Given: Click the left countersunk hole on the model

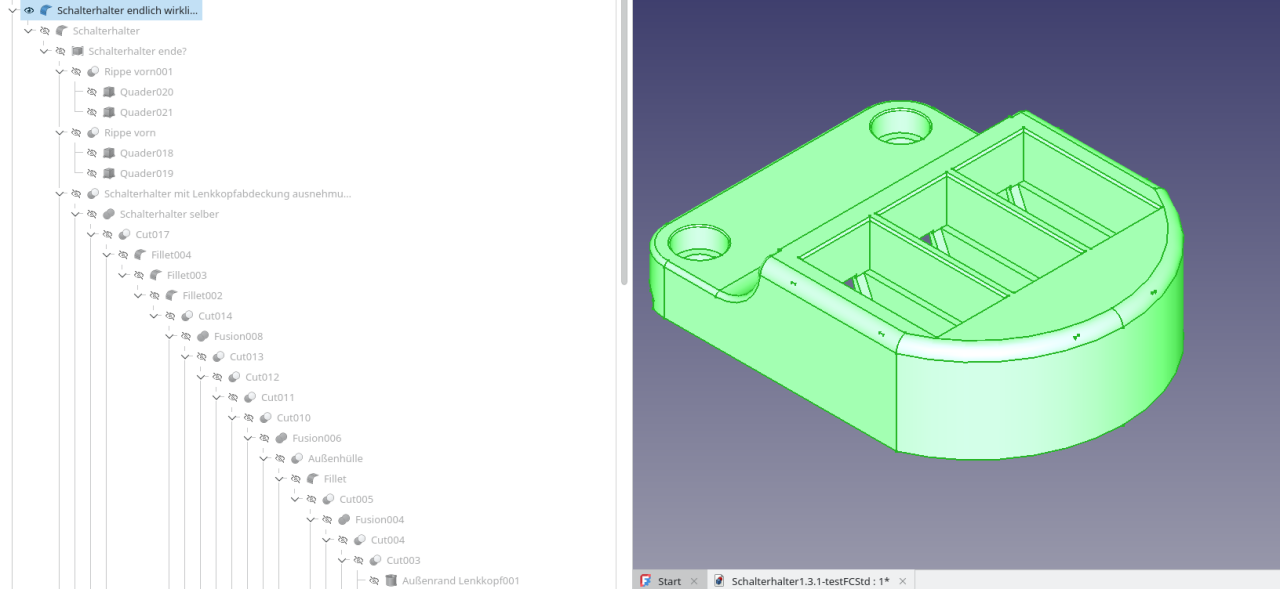Looking at the screenshot, I should [698, 241].
